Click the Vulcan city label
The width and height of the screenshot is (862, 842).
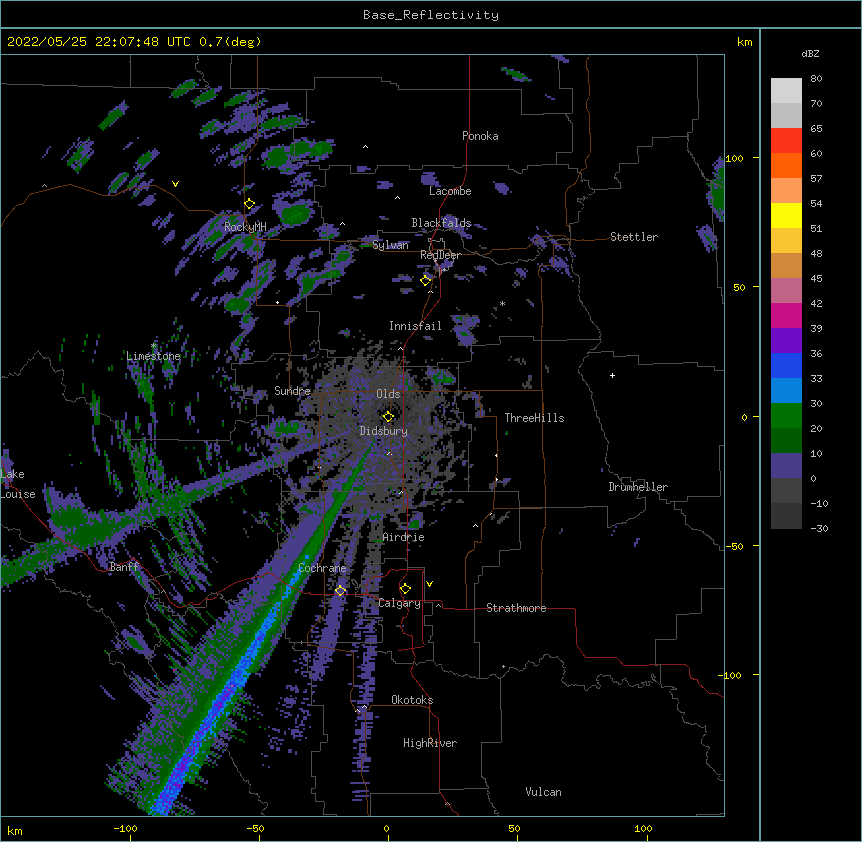pos(543,792)
